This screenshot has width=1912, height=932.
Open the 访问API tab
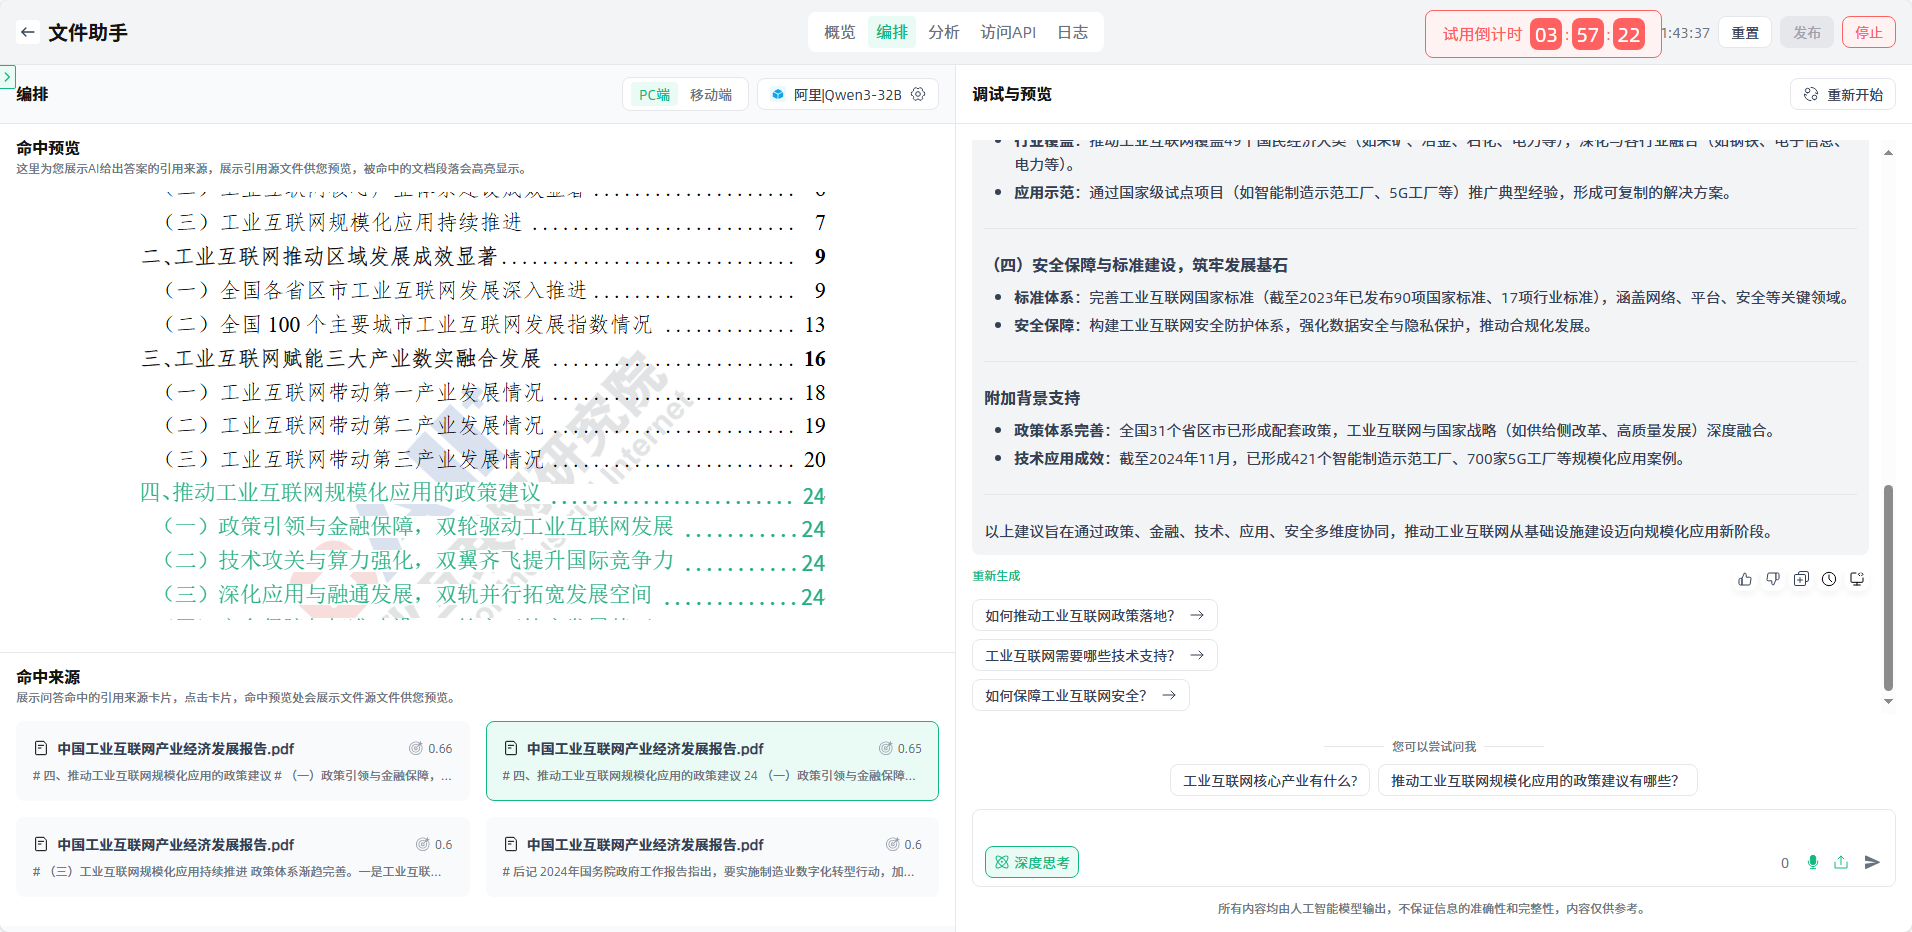tap(1008, 32)
